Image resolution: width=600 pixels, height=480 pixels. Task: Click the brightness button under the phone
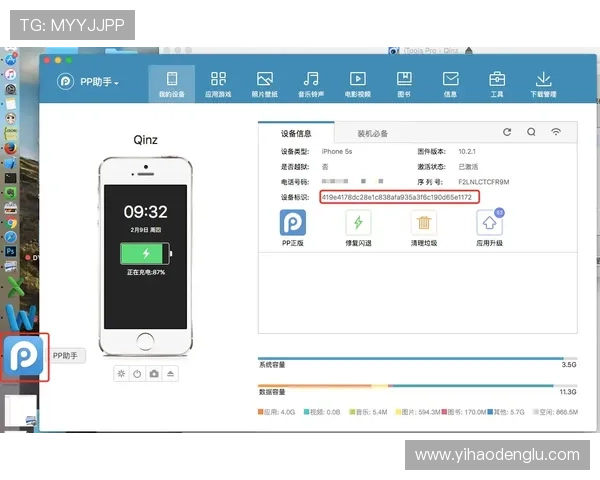(121, 374)
